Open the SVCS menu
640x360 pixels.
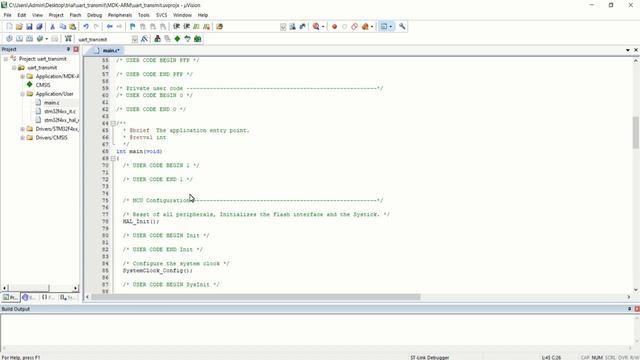162,15
